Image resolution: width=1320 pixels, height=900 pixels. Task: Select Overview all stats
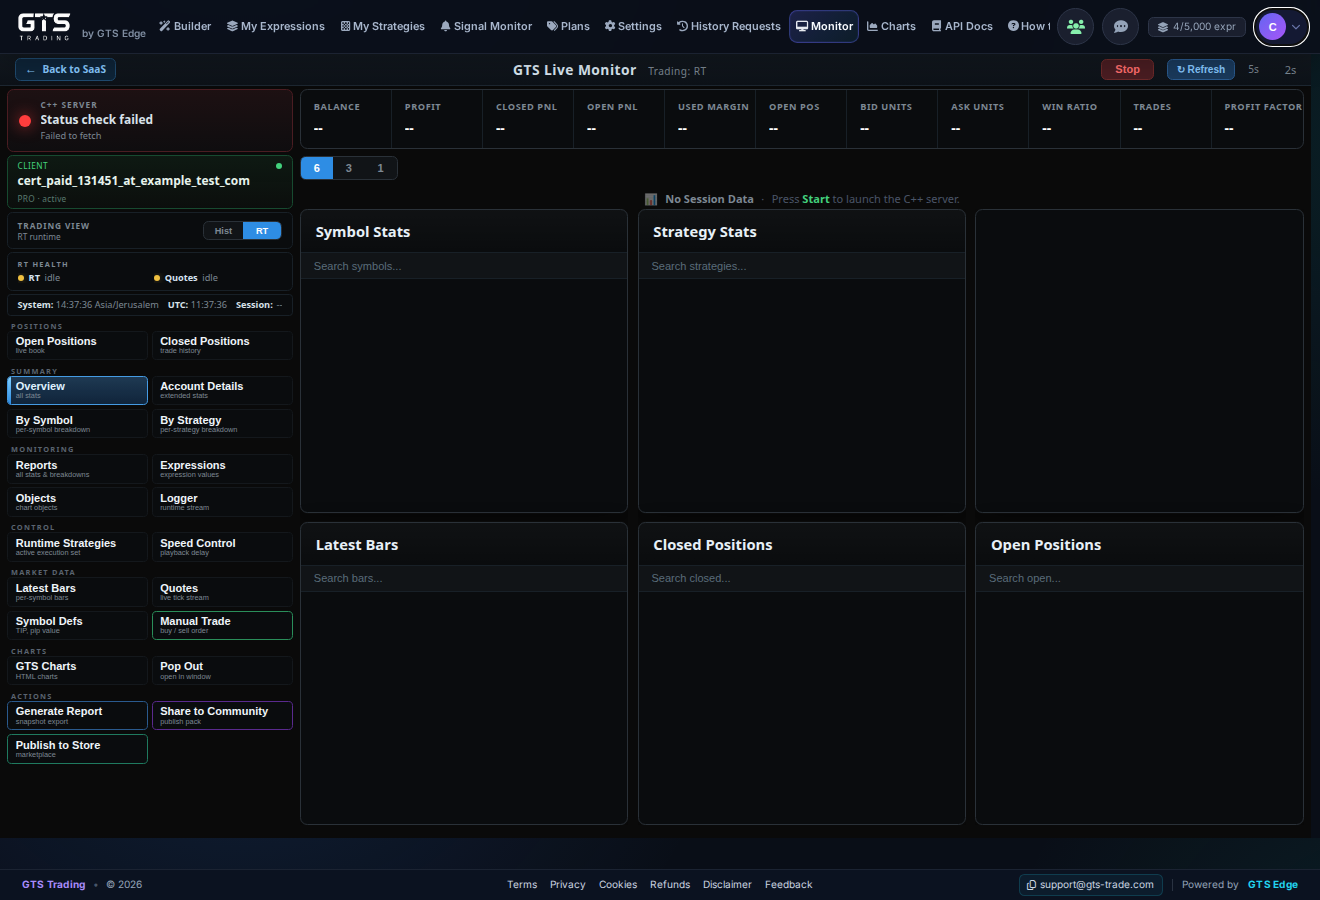point(77,390)
